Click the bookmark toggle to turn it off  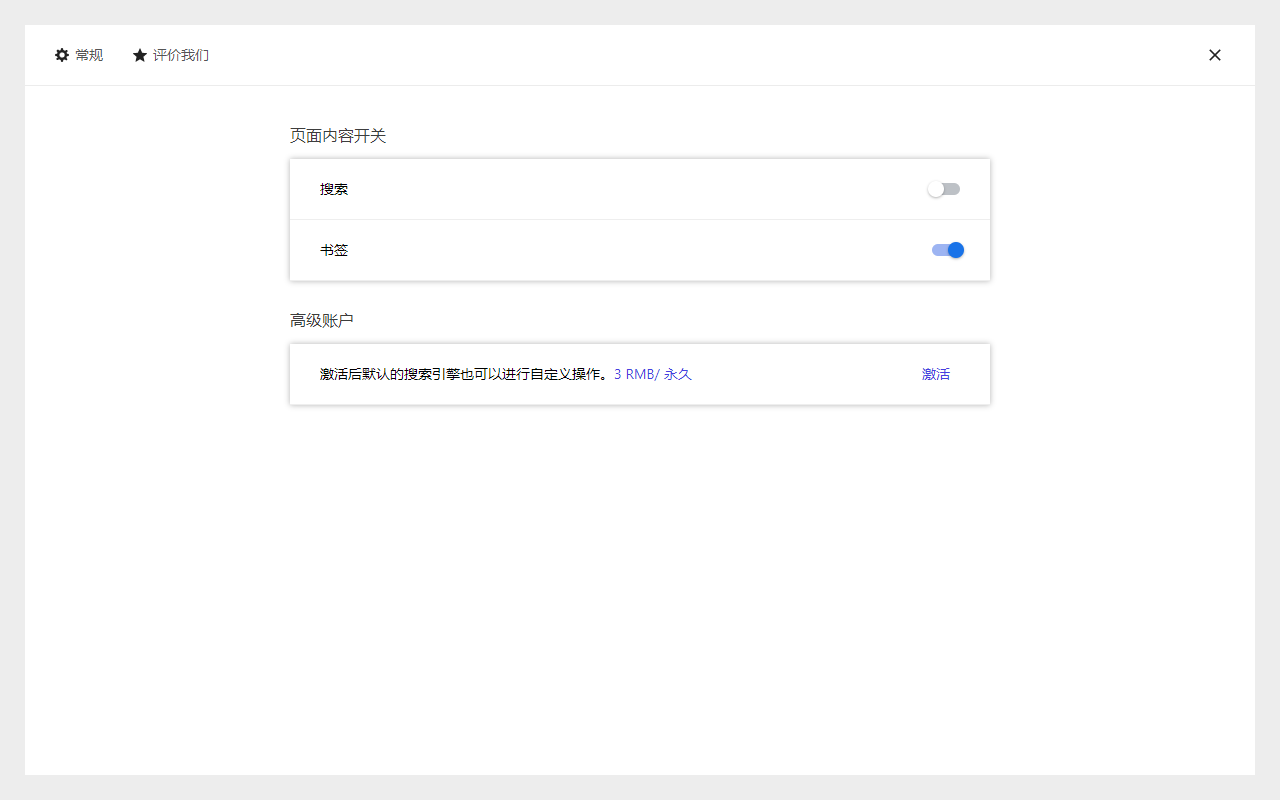tap(947, 250)
